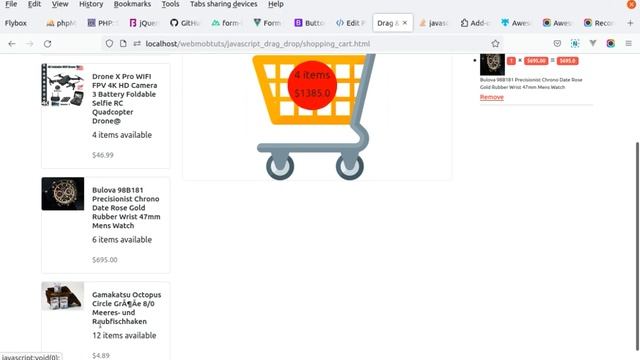
Task: Open the History menu
Action: (x=91, y=4)
